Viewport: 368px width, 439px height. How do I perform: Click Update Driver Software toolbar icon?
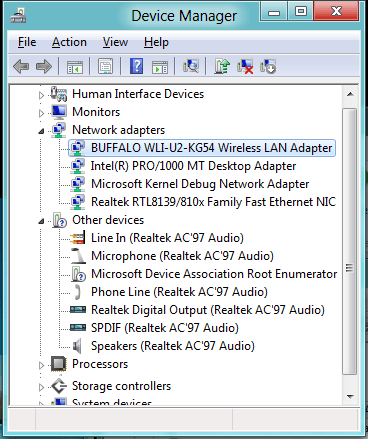point(222,66)
